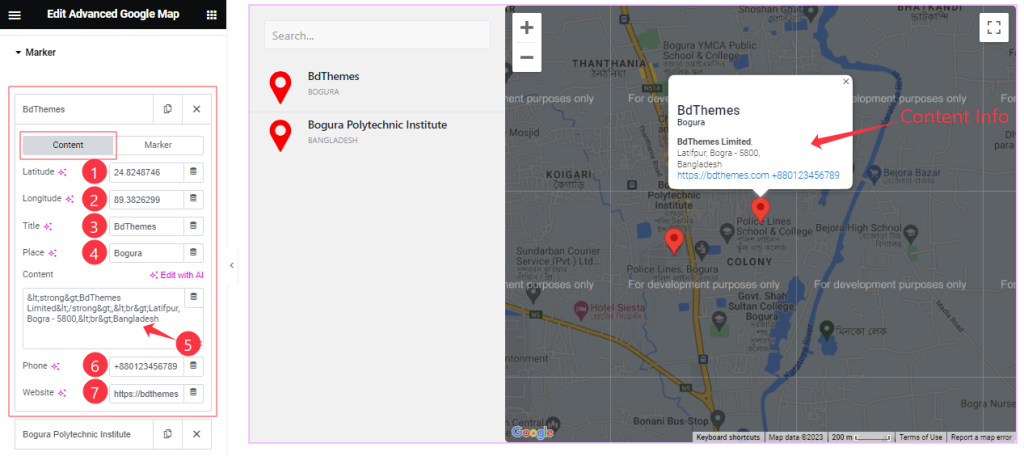Switch to the Marker tab
This screenshot has width=1024, height=456.
point(158,145)
